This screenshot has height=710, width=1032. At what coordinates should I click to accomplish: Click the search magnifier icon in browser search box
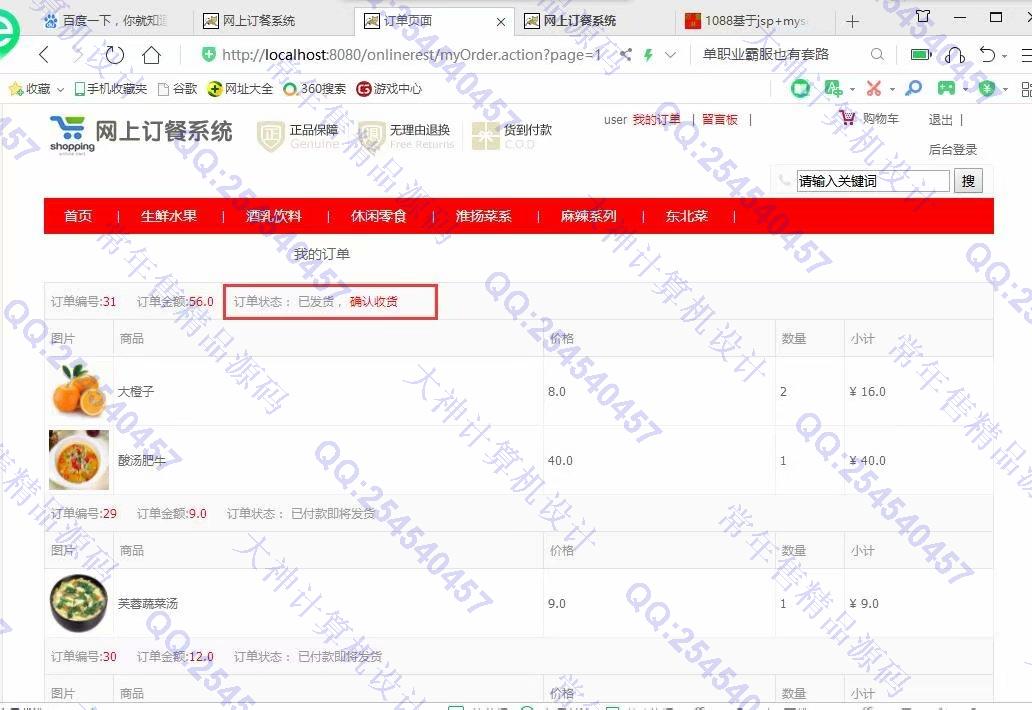point(877,55)
